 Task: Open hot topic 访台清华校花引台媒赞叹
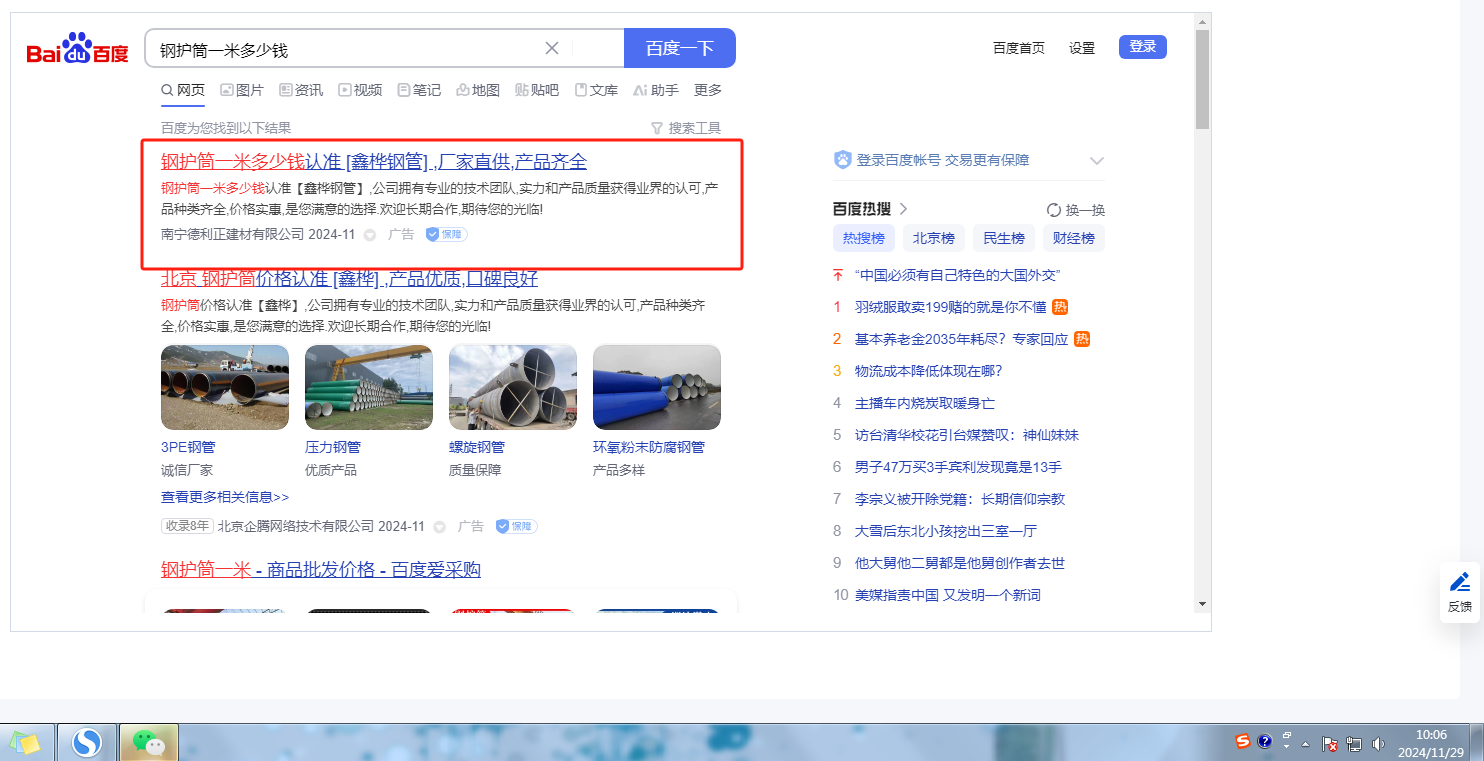[x=967, y=435]
